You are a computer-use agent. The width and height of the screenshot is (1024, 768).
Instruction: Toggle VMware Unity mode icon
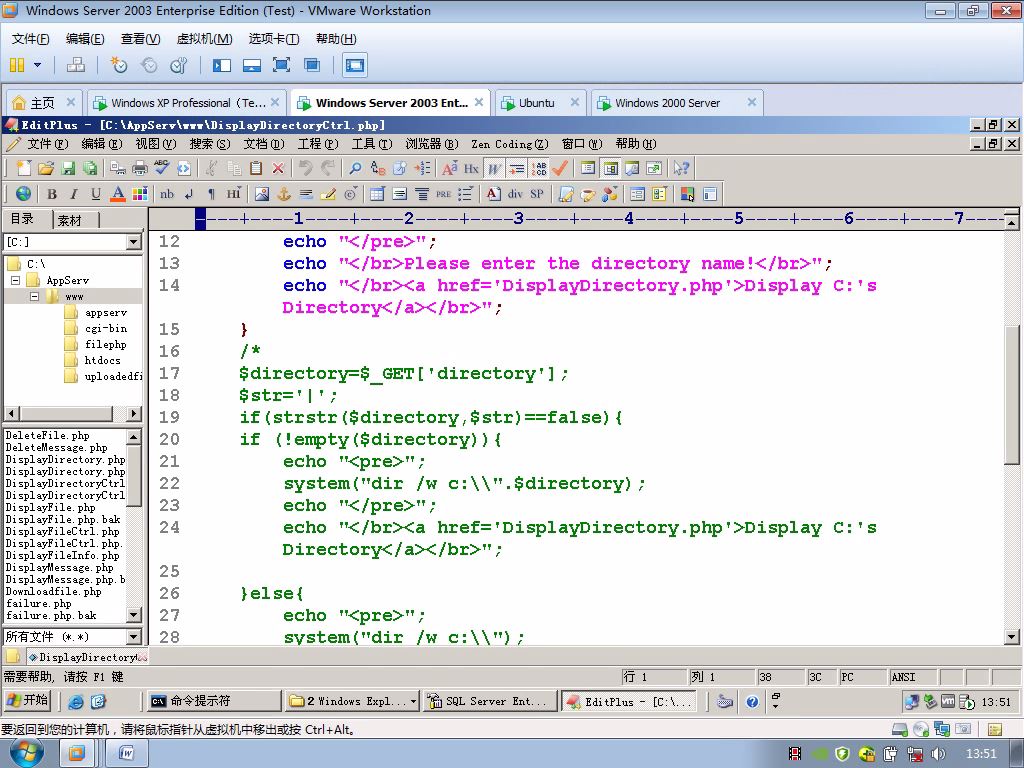pyautogui.click(x=312, y=65)
